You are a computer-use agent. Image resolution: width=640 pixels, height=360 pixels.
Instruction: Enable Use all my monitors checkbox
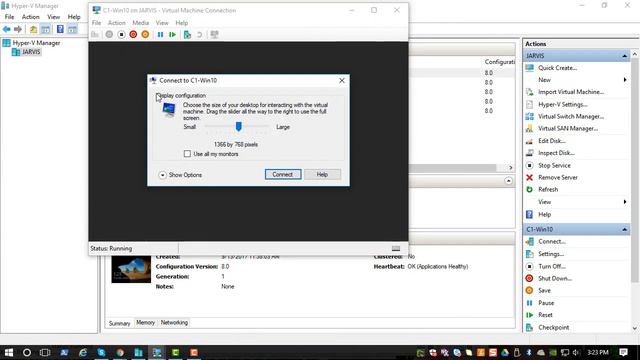click(187, 154)
